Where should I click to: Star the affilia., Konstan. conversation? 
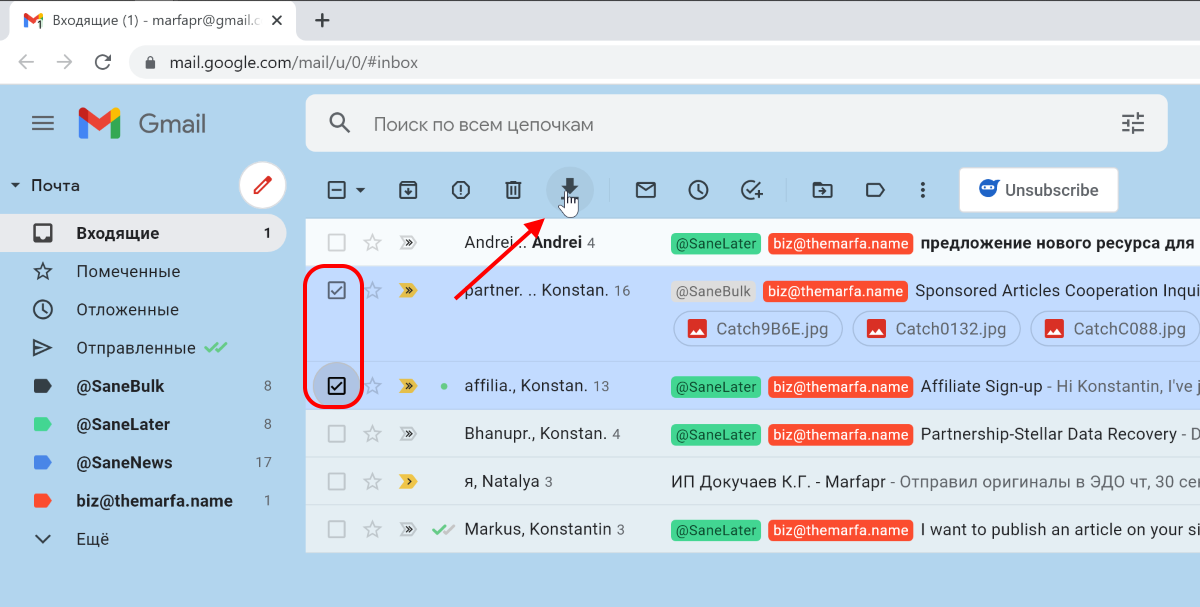(372, 386)
